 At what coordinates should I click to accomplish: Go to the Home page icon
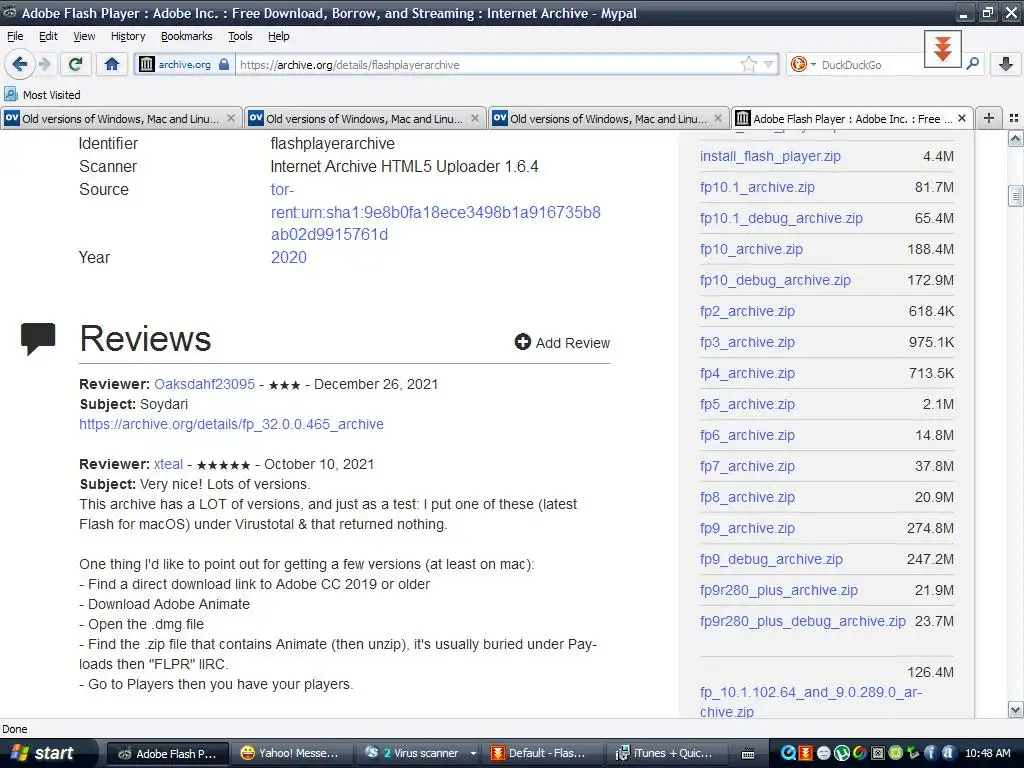[112, 64]
